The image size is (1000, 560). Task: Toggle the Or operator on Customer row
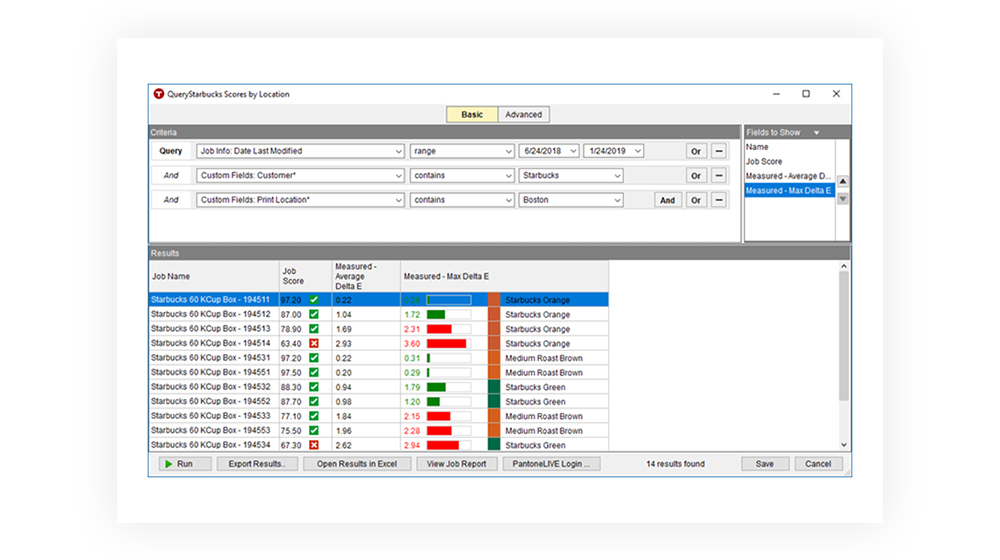(x=695, y=176)
